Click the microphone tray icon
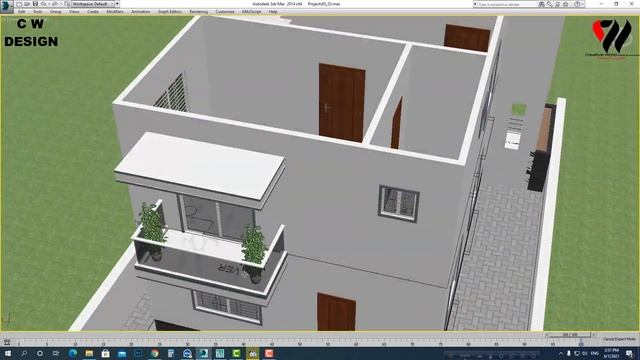This screenshot has width=640, height=360. 569,353
